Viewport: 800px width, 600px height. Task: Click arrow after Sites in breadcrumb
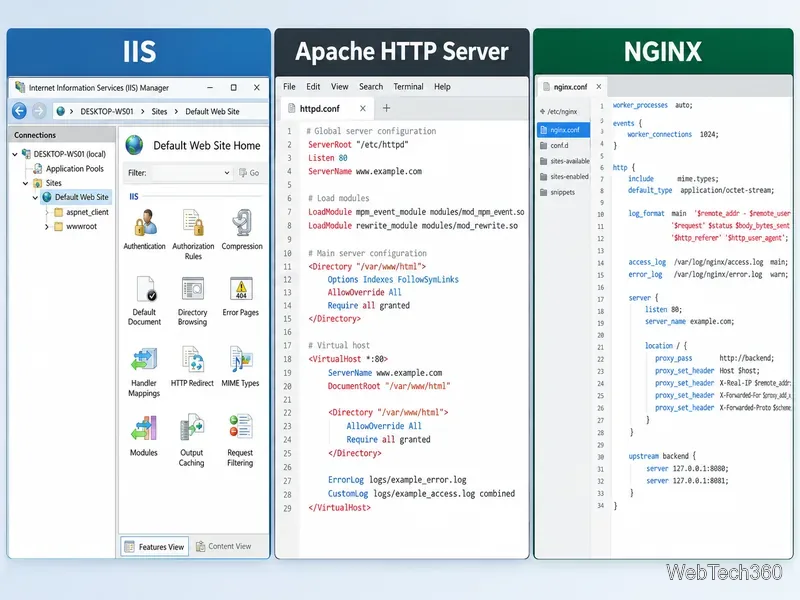(x=176, y=111)
